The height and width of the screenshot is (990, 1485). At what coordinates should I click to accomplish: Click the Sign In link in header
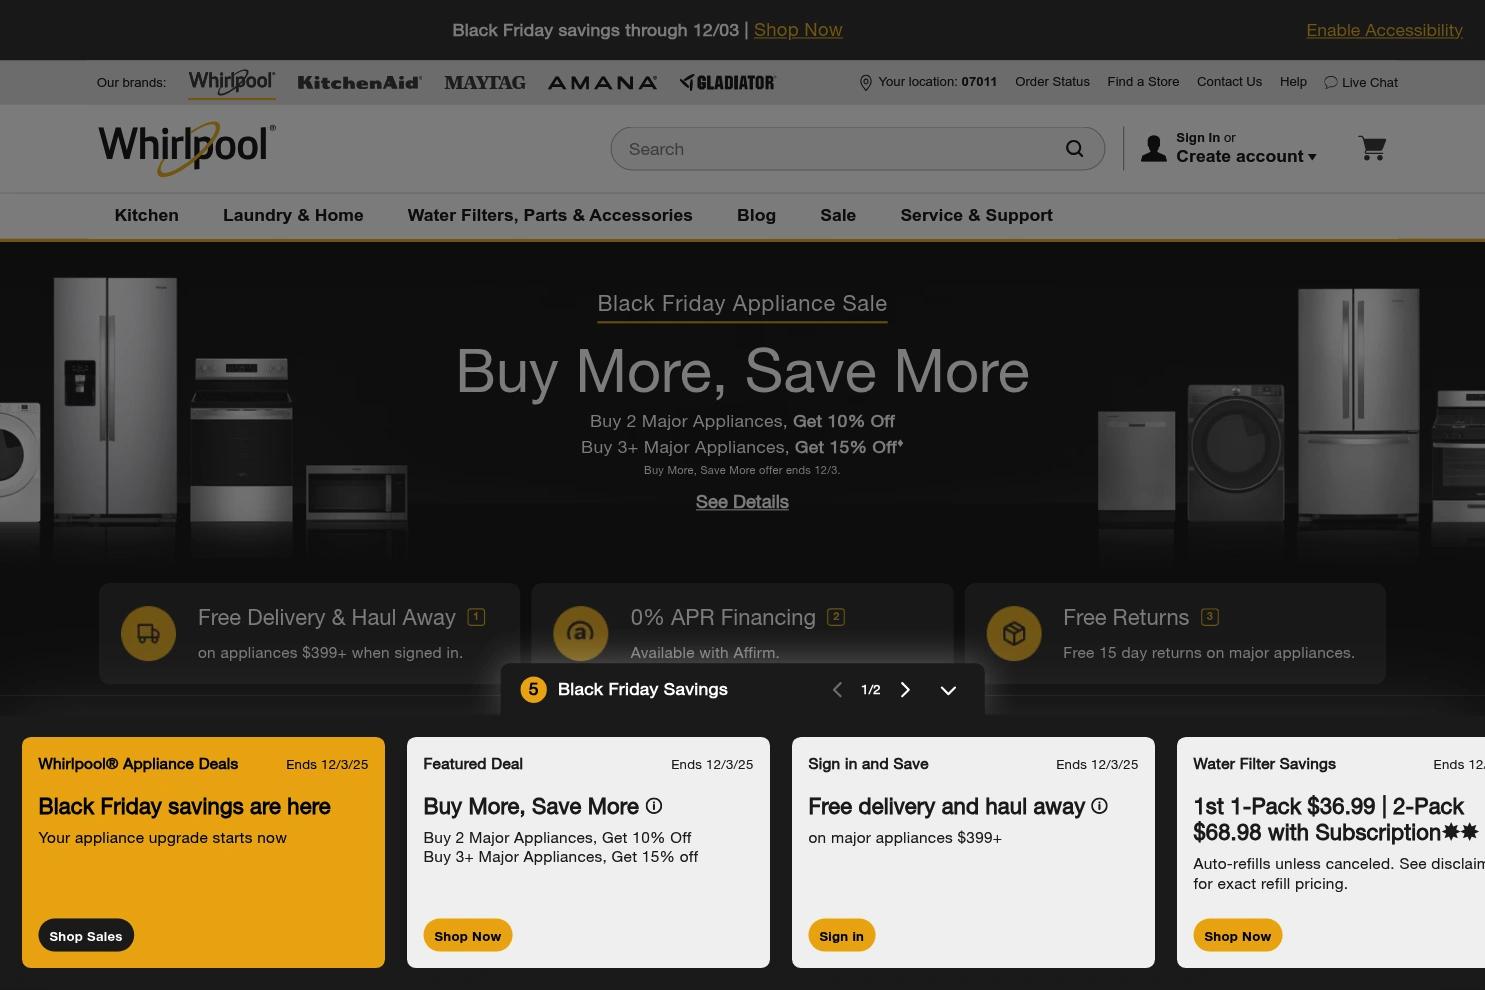(x=1198, y=138)
